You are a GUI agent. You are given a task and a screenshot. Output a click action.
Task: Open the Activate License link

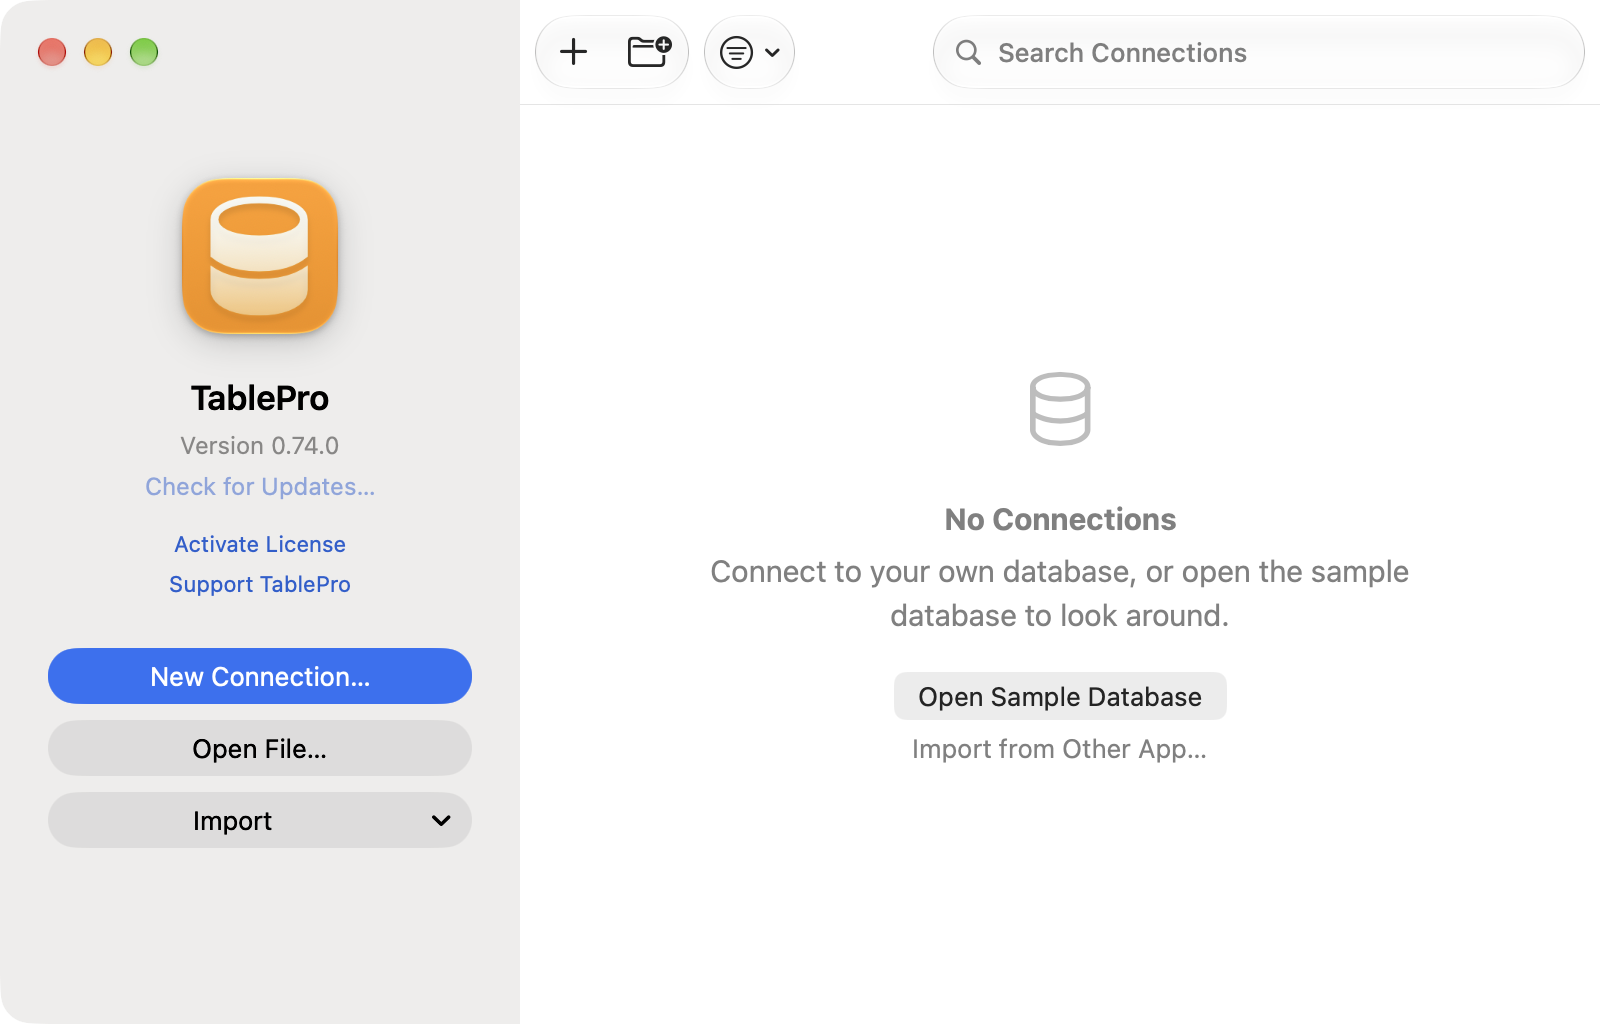coord(260,544)
